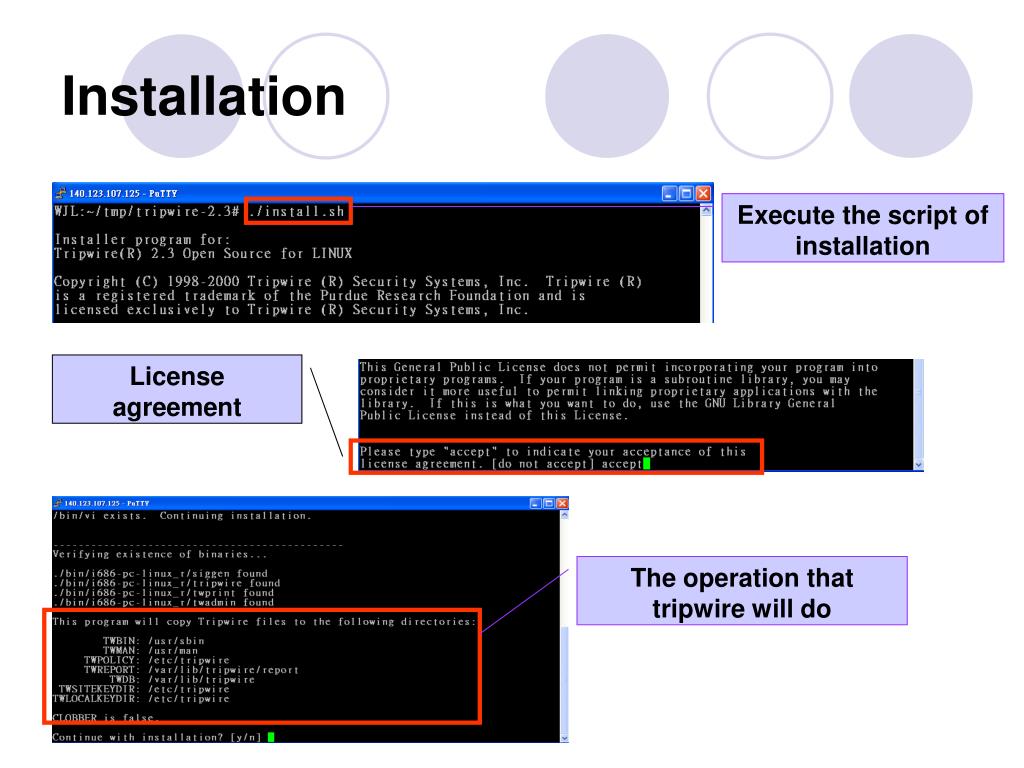Image resolution: width=1024 pixels, height=768 pixels.
Task: Click the bottom terminal's scroll-down arrow
Action: (564, 737)
